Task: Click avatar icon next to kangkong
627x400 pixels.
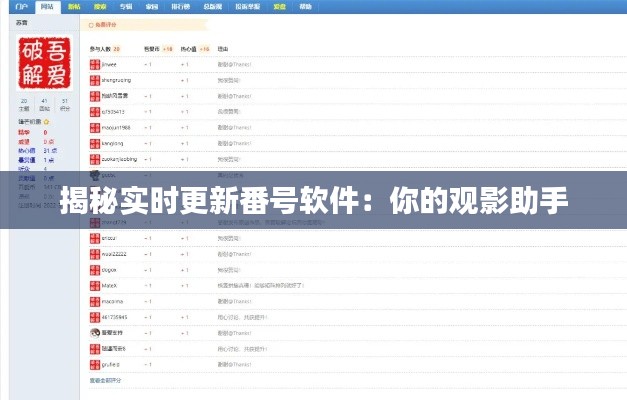Action: [95, 144]
